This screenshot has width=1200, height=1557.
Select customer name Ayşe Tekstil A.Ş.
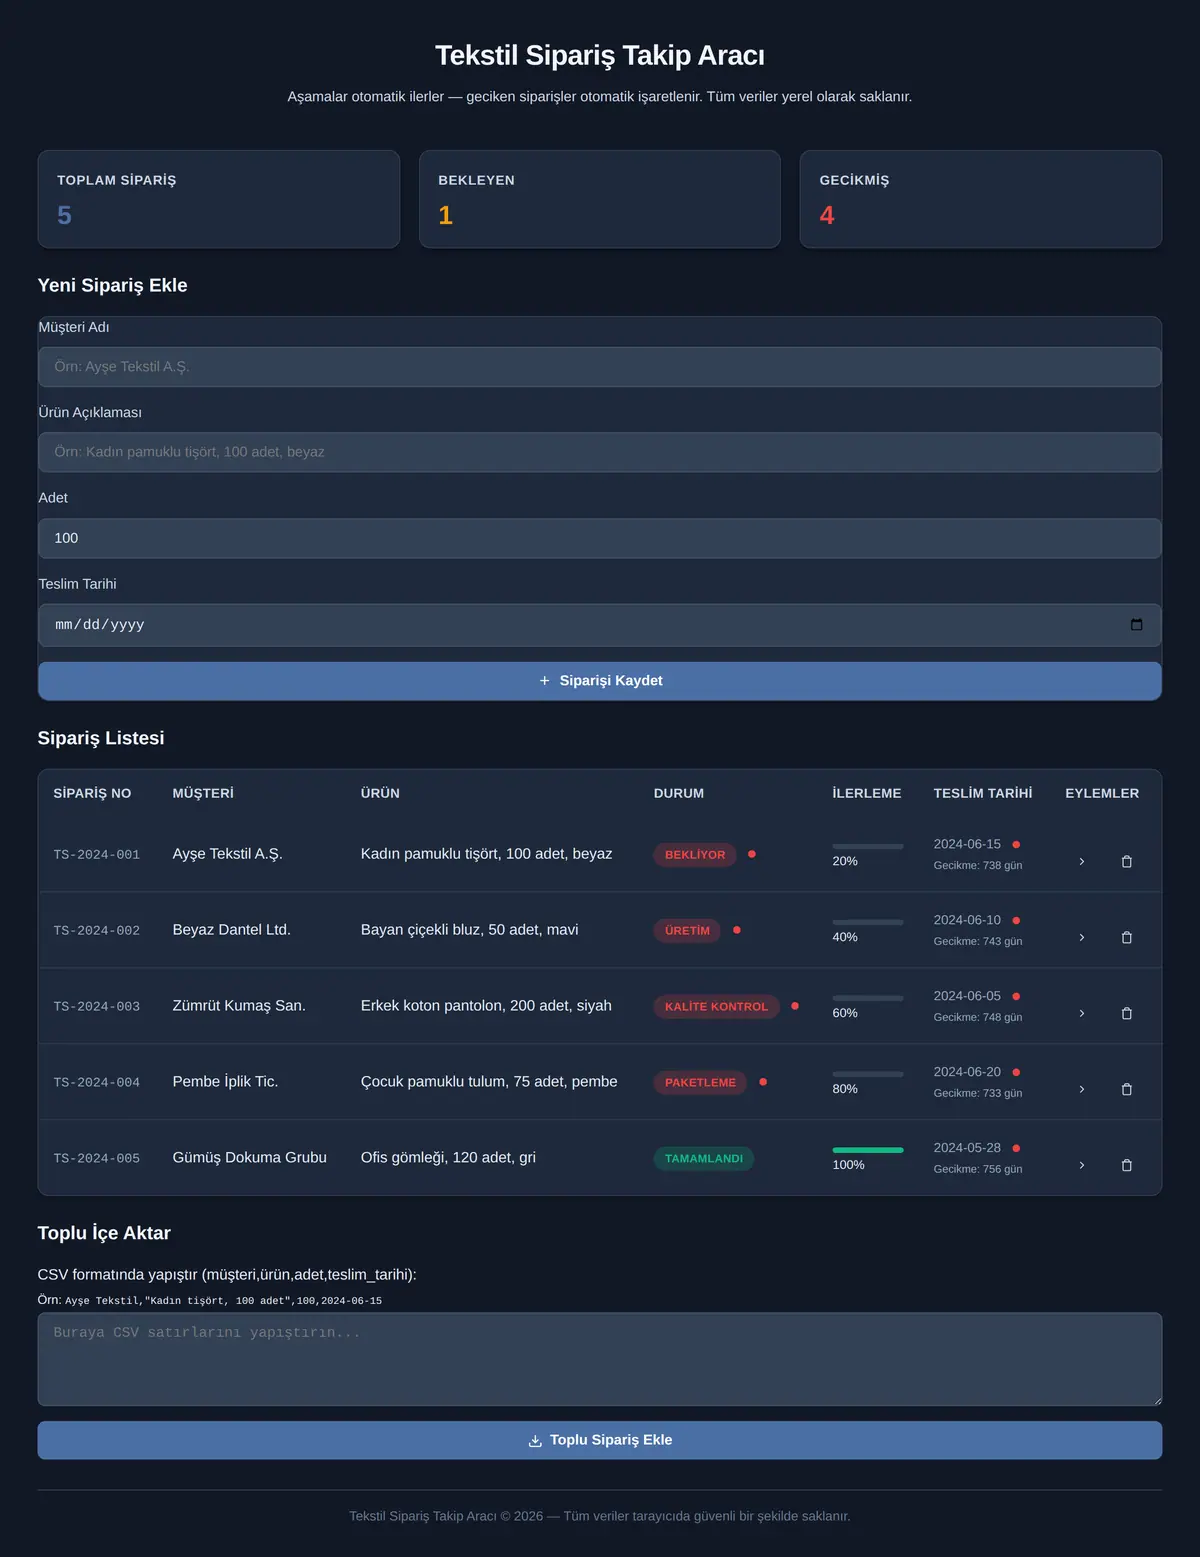pyautogui.click(x=228, y=854)
